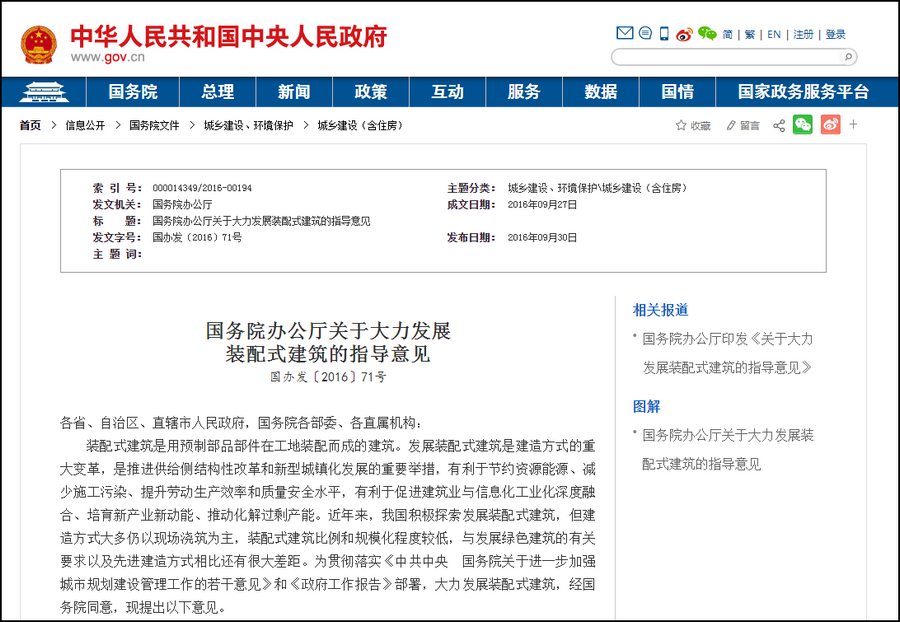900x622 pixels.
Task: Click the 注册 register link
Action: [803, 34]
